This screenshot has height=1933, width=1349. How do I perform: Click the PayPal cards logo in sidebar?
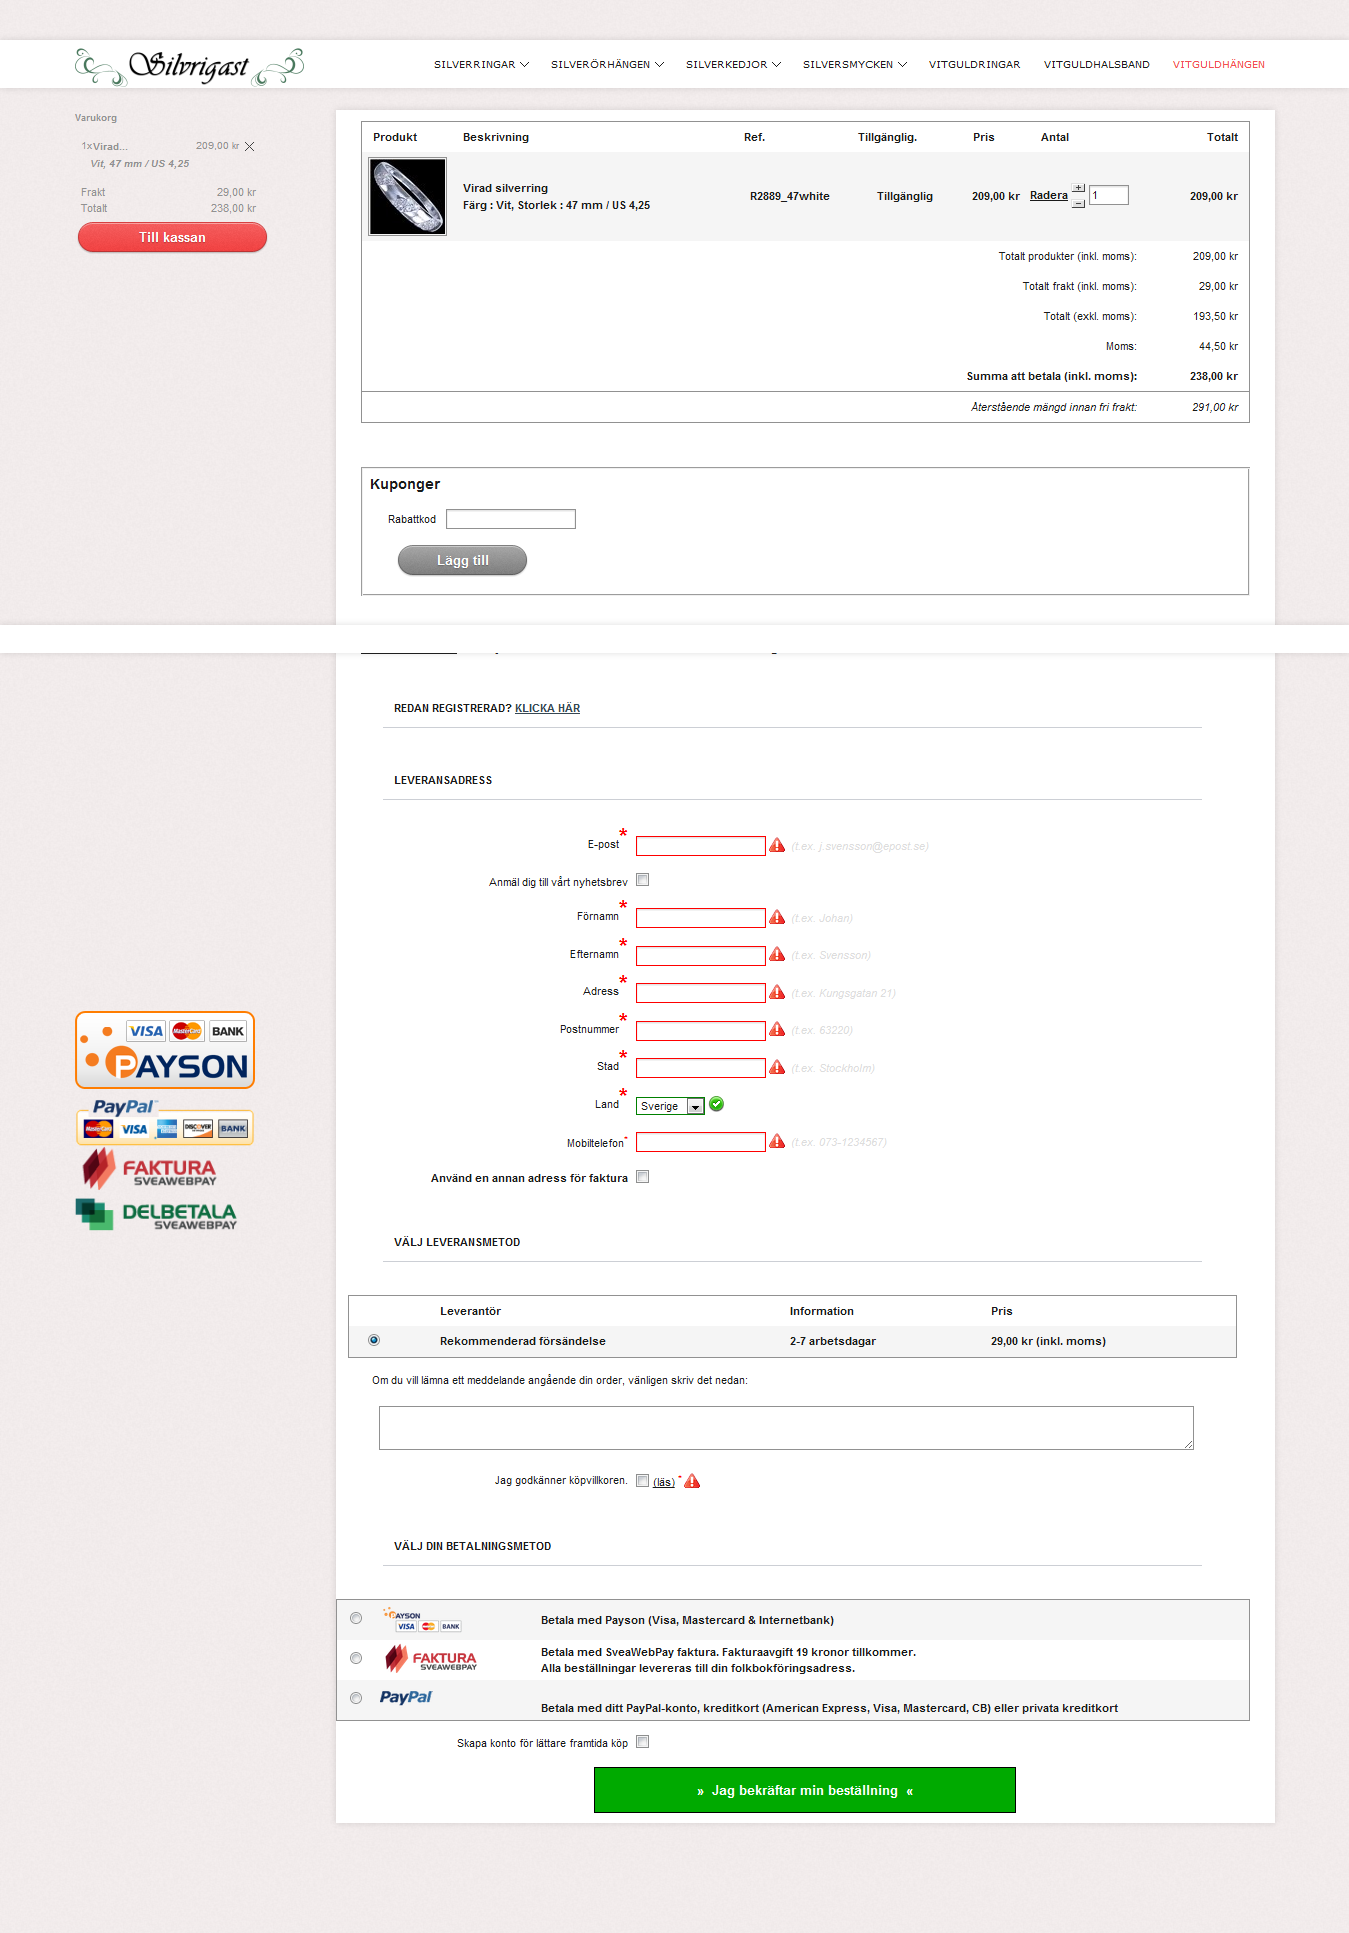click(165, 1121)
